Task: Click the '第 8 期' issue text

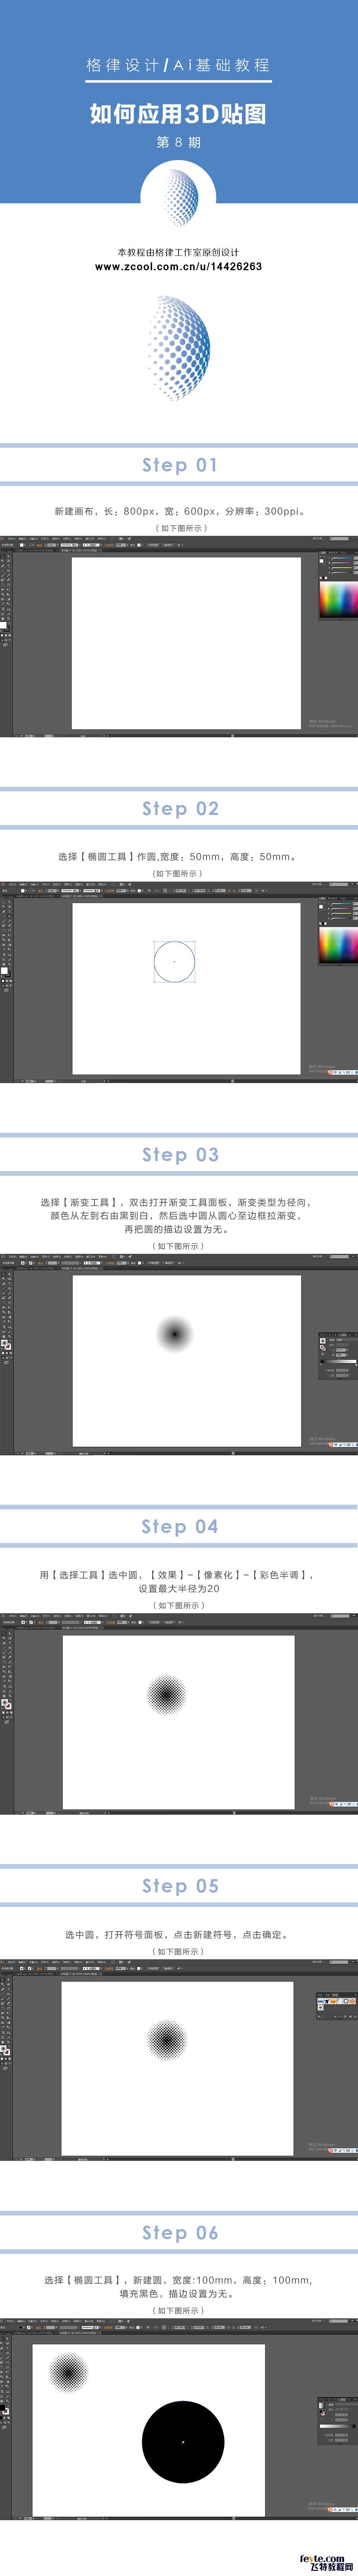Action: point(178,142)
